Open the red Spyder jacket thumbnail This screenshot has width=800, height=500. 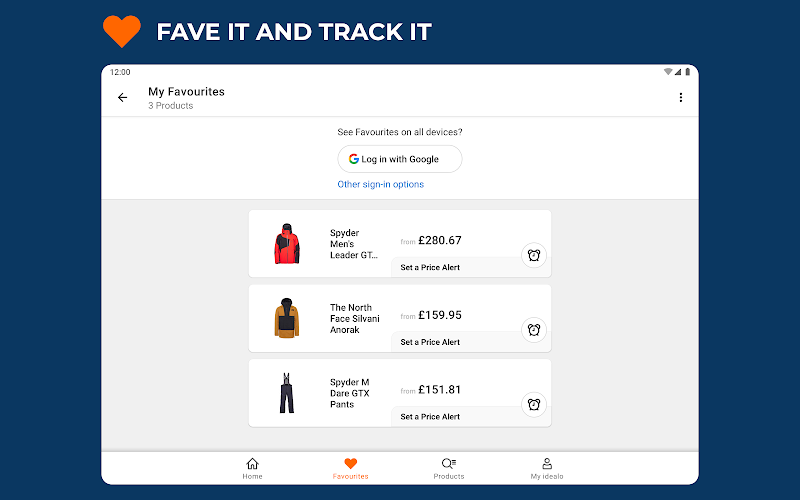(287, 244)
